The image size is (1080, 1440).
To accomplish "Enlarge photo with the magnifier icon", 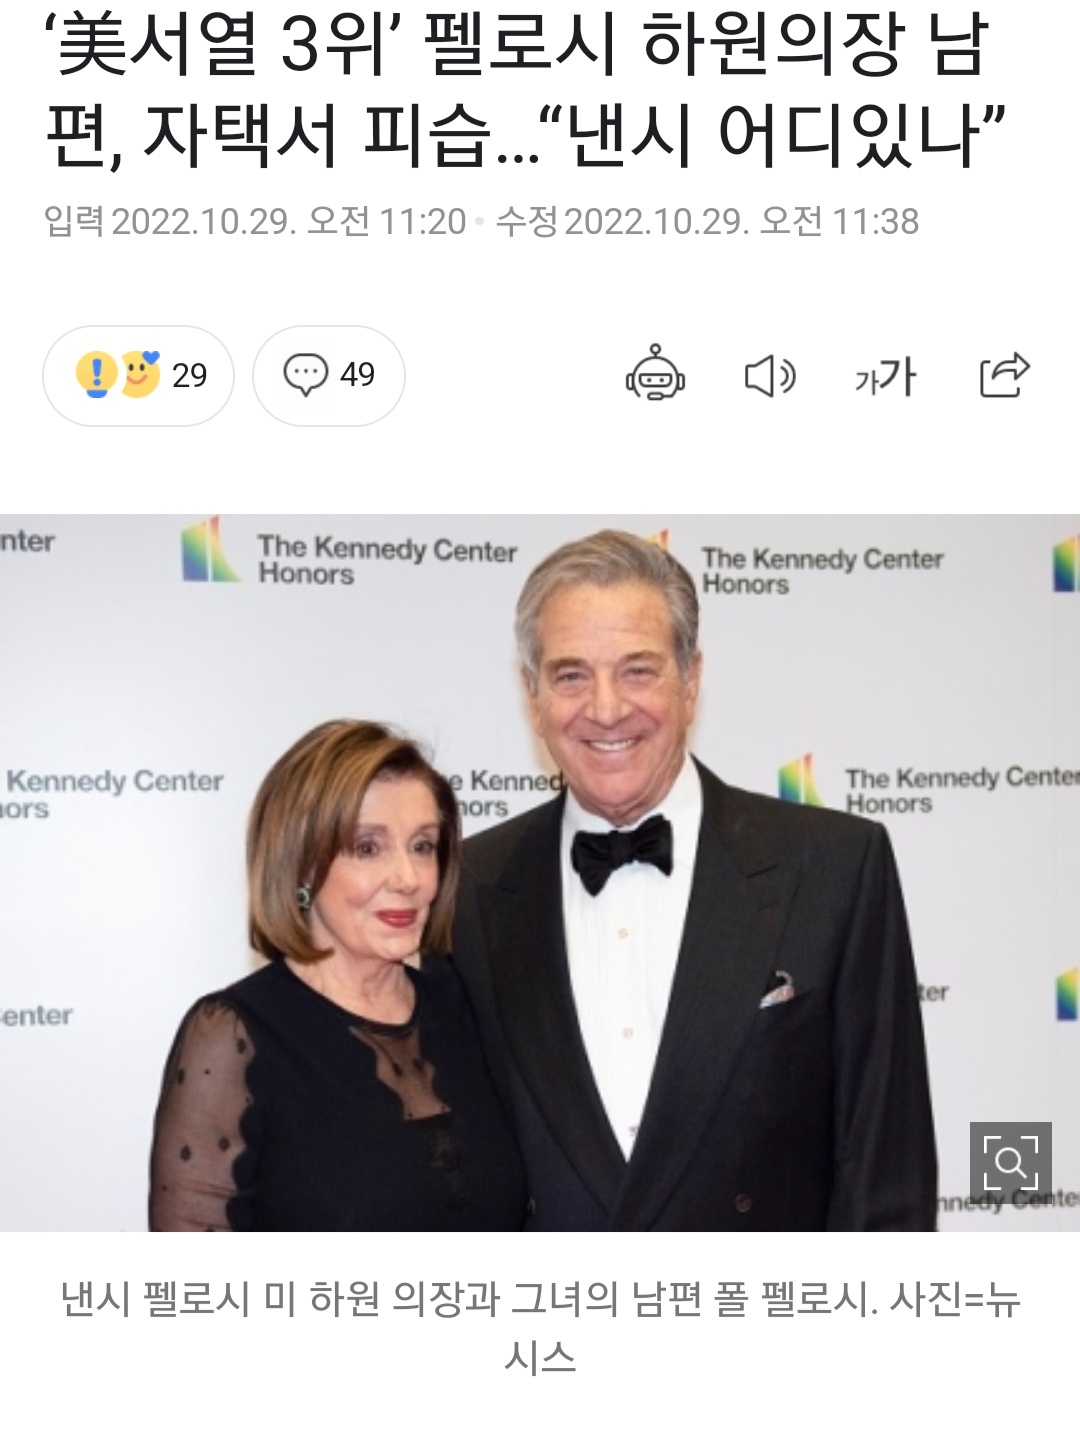I will pyautogui.click(x=1010, y=1162).
